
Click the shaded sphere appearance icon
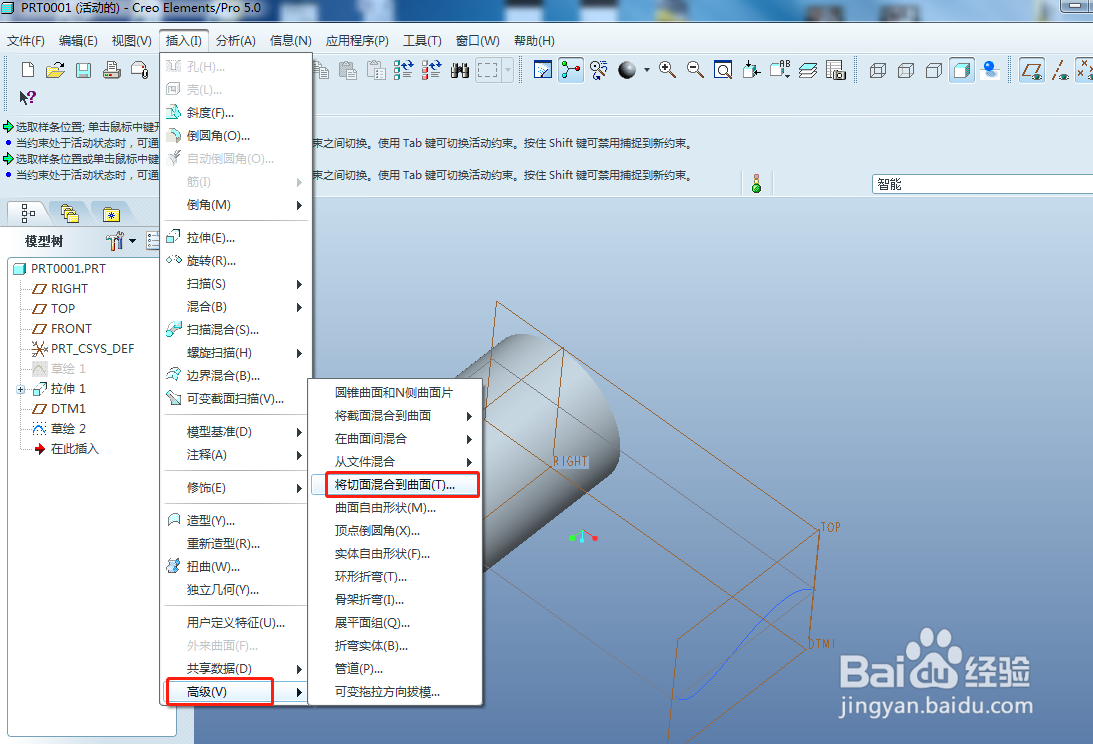(627, 70)
